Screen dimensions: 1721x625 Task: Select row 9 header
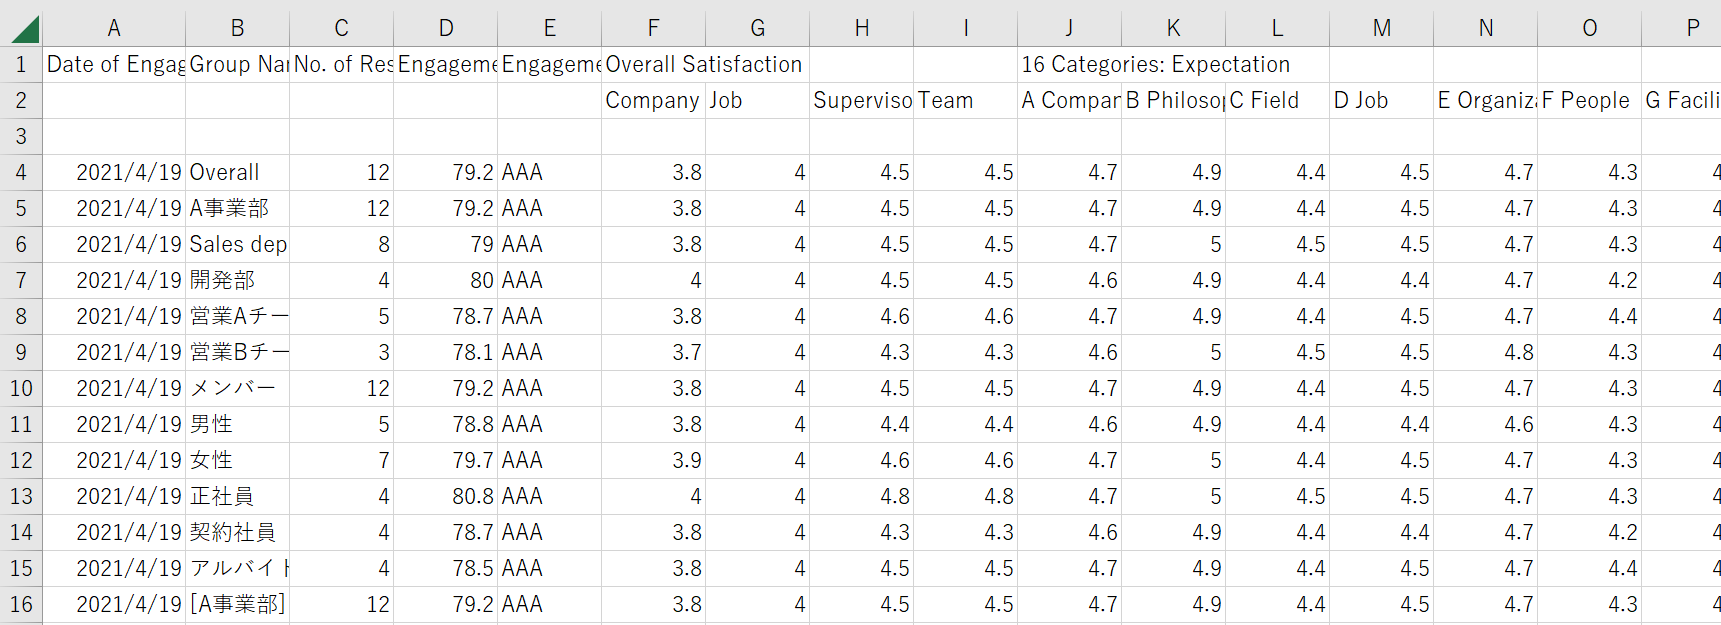[x=21, y=353]
